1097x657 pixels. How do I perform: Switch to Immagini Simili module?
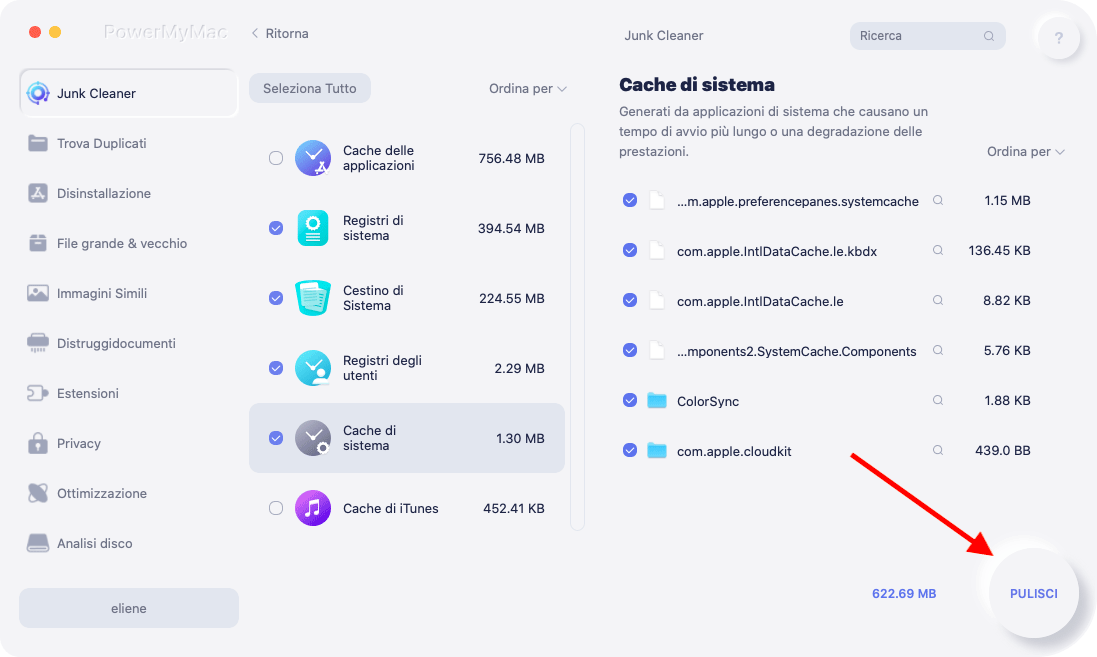click(x=129, y=293)
